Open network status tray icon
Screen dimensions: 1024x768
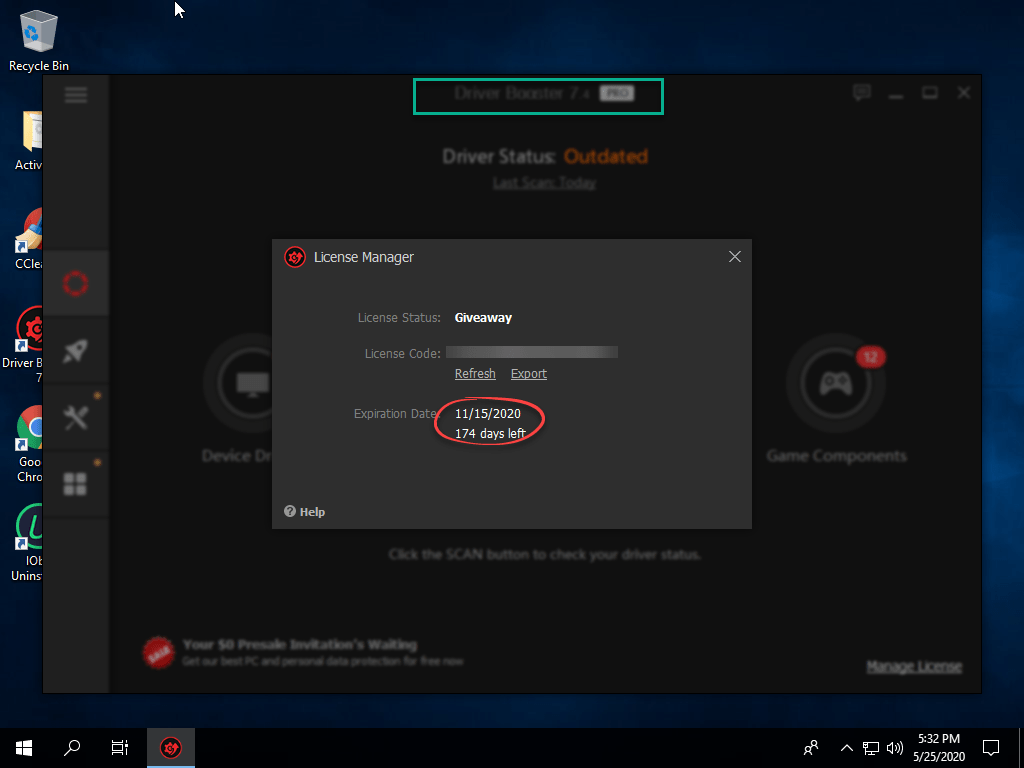(871, 748)
